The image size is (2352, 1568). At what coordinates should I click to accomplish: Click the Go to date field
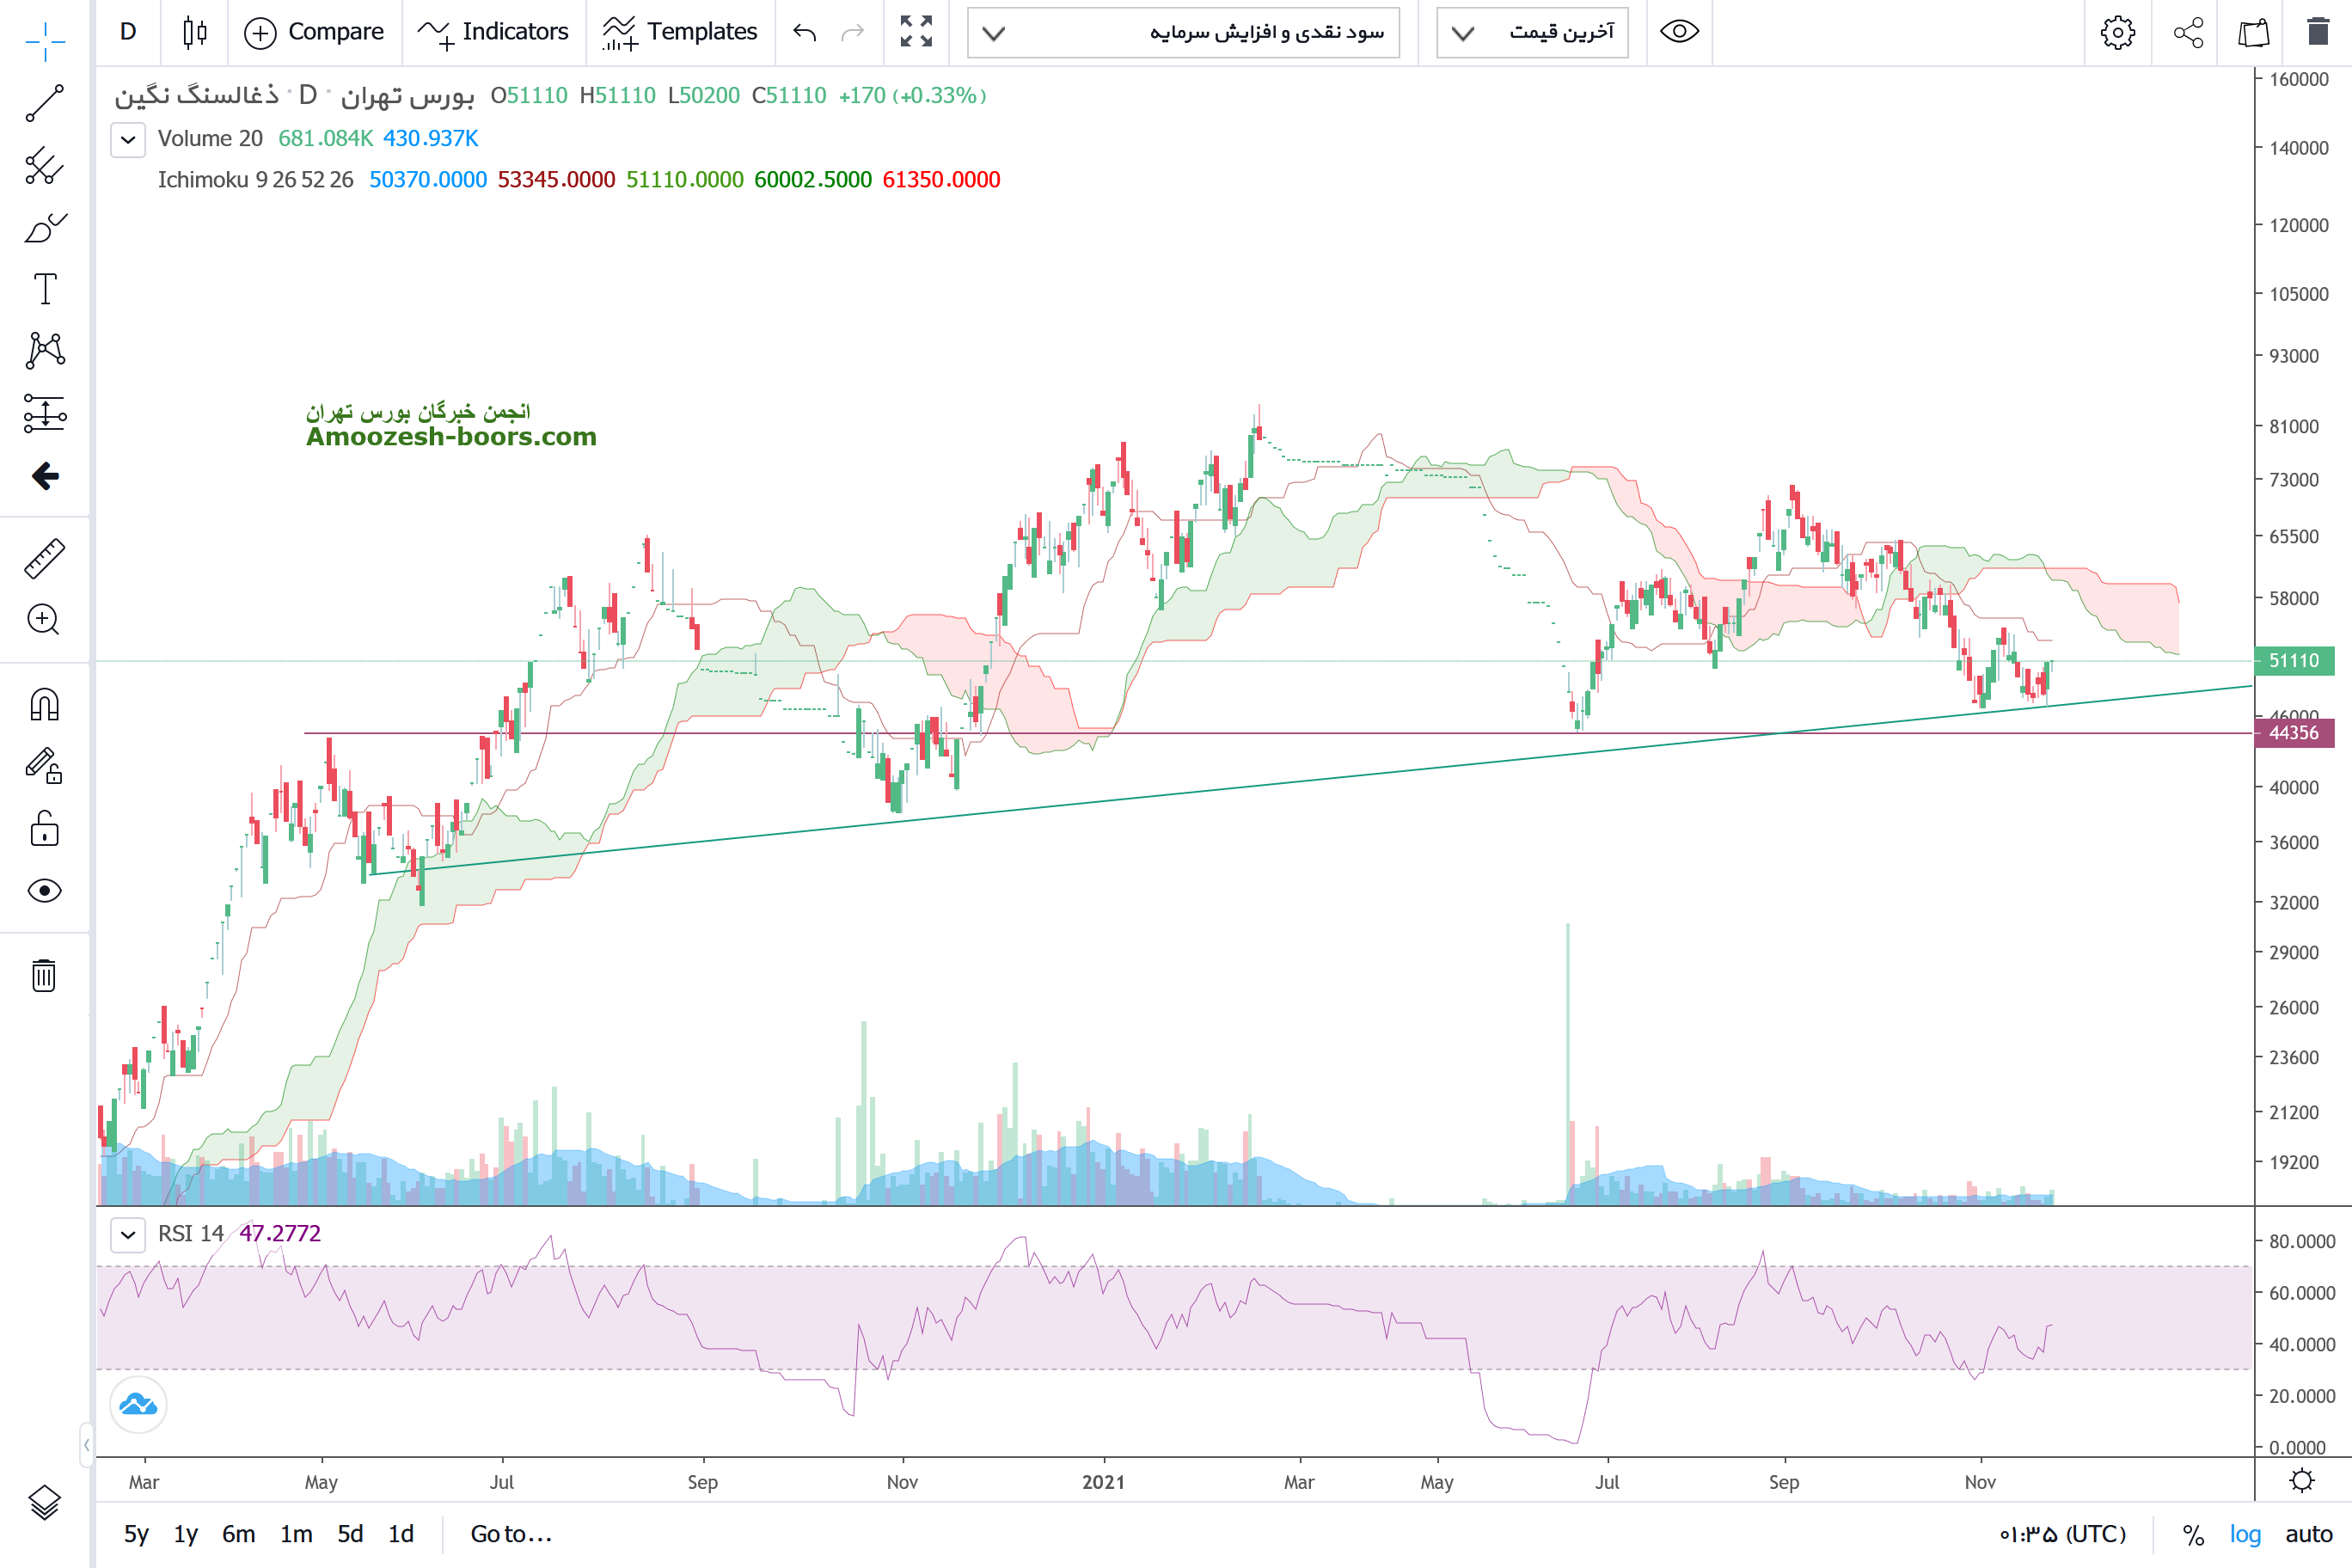(x=511, y=1534)
